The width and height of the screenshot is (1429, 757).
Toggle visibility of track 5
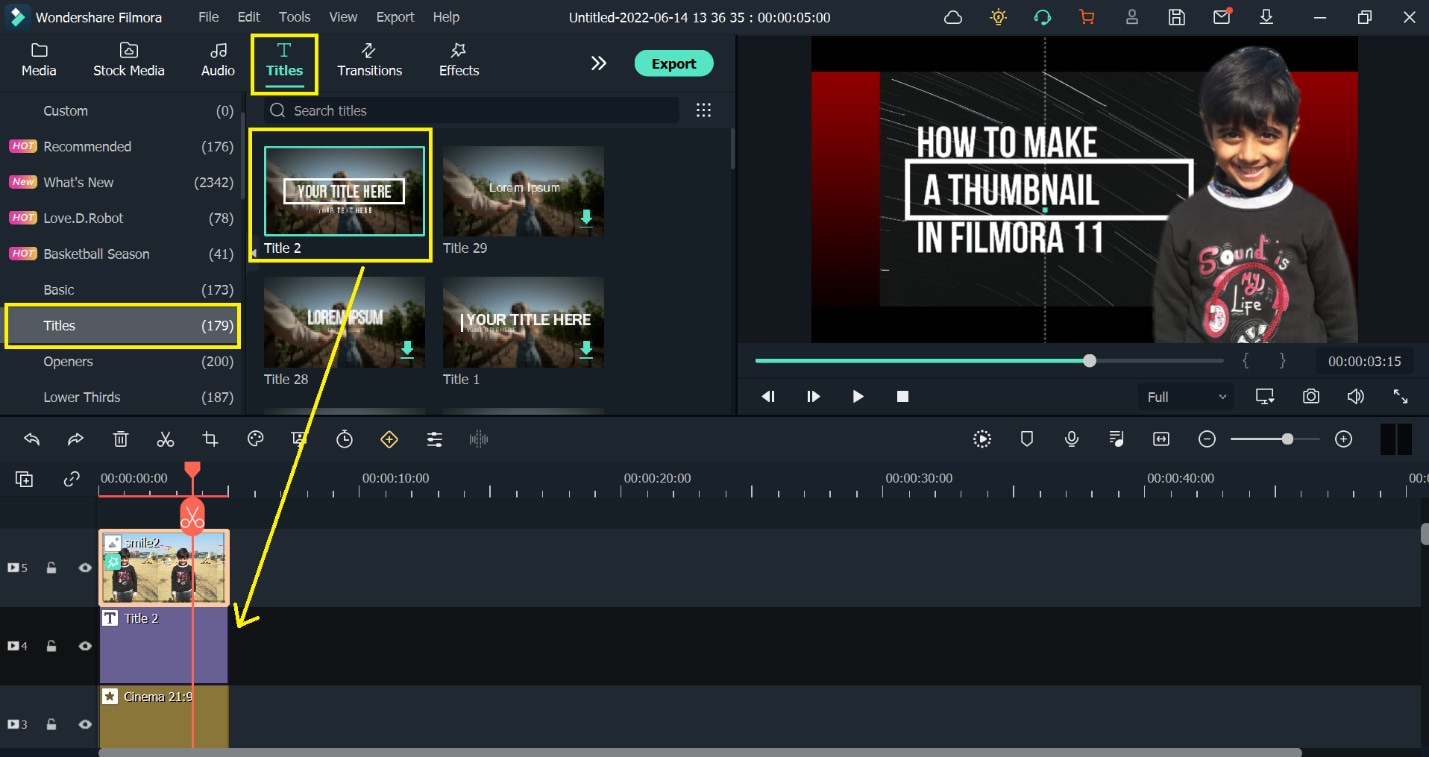click(x=85, y=568)
